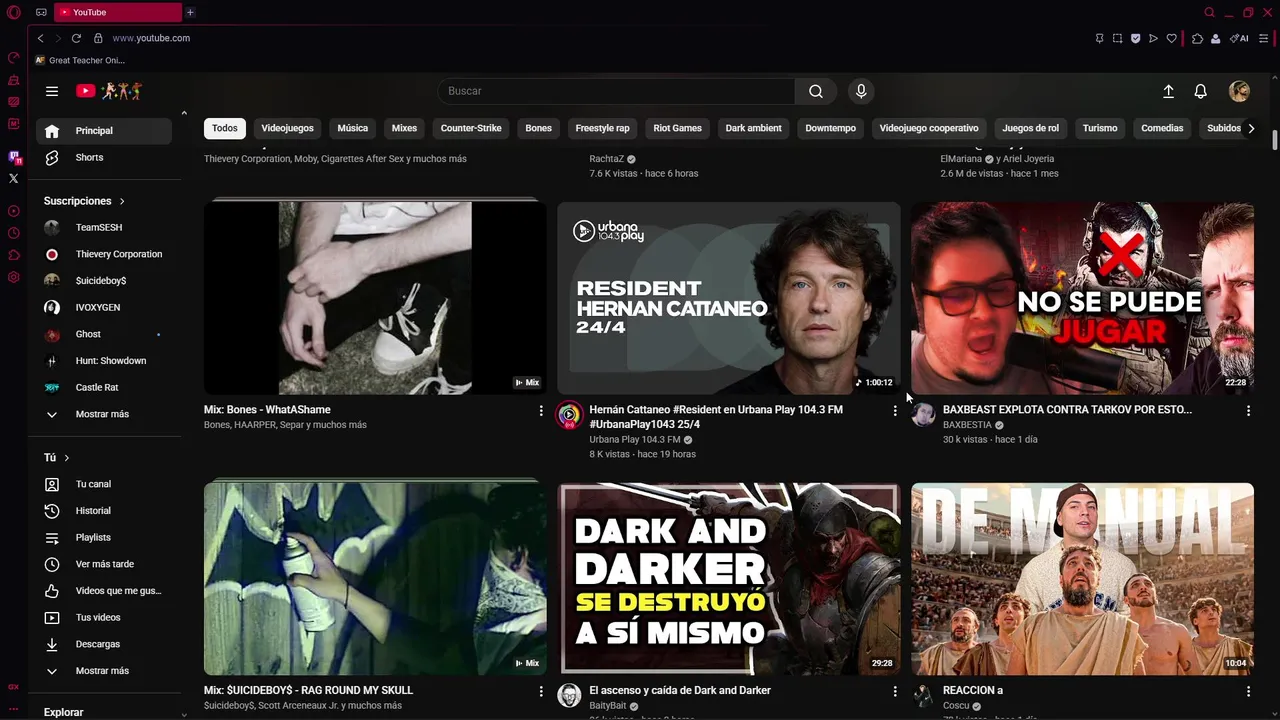Screen dimensions: 1280x720
Task: Open the account avatar menu
Action: (x=1239, y=91)
